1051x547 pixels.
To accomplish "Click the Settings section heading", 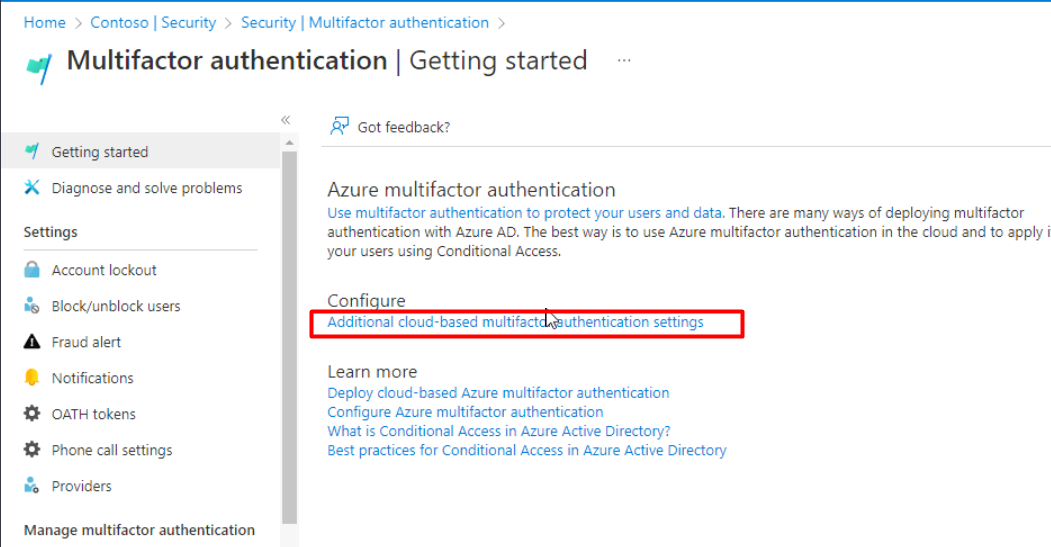I will [50, 232].
